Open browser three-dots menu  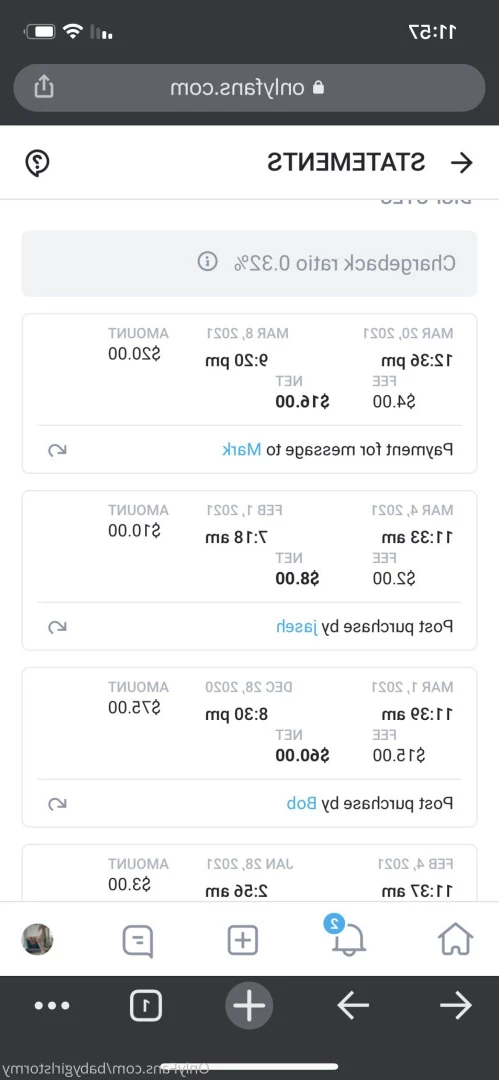[52, 1006]
